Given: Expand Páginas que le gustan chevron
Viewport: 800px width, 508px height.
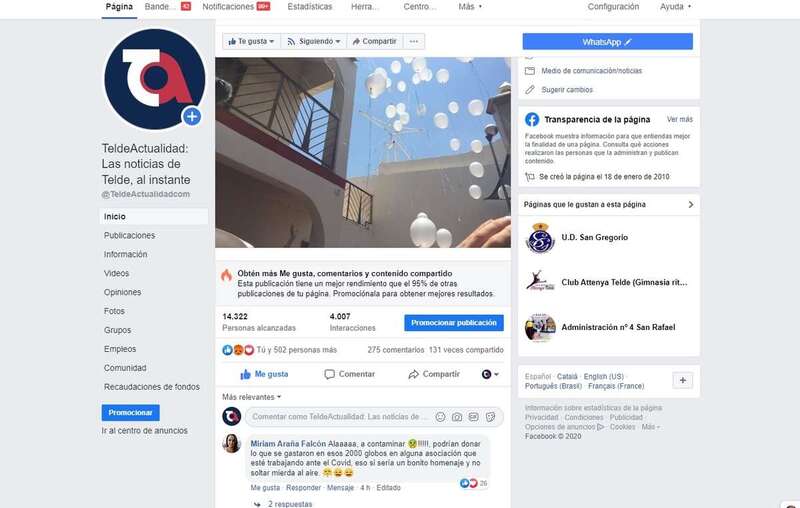Looking at the screenshot, I should [690, 205].
